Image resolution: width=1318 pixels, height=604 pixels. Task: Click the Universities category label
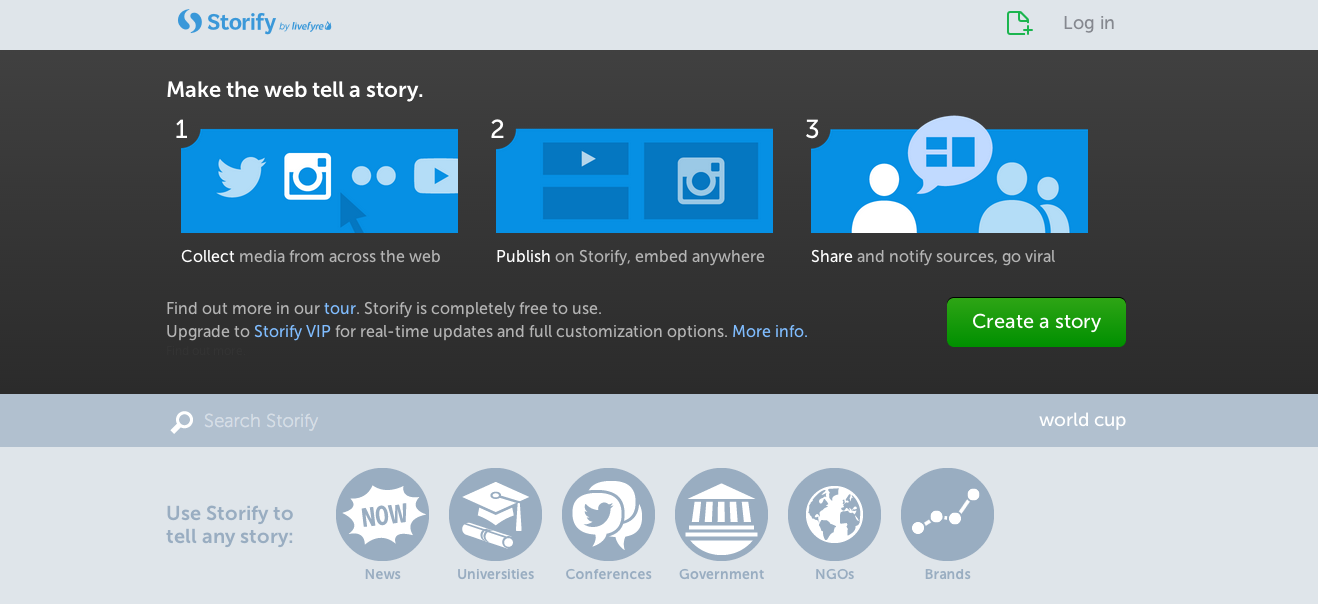tap(495, 574)
